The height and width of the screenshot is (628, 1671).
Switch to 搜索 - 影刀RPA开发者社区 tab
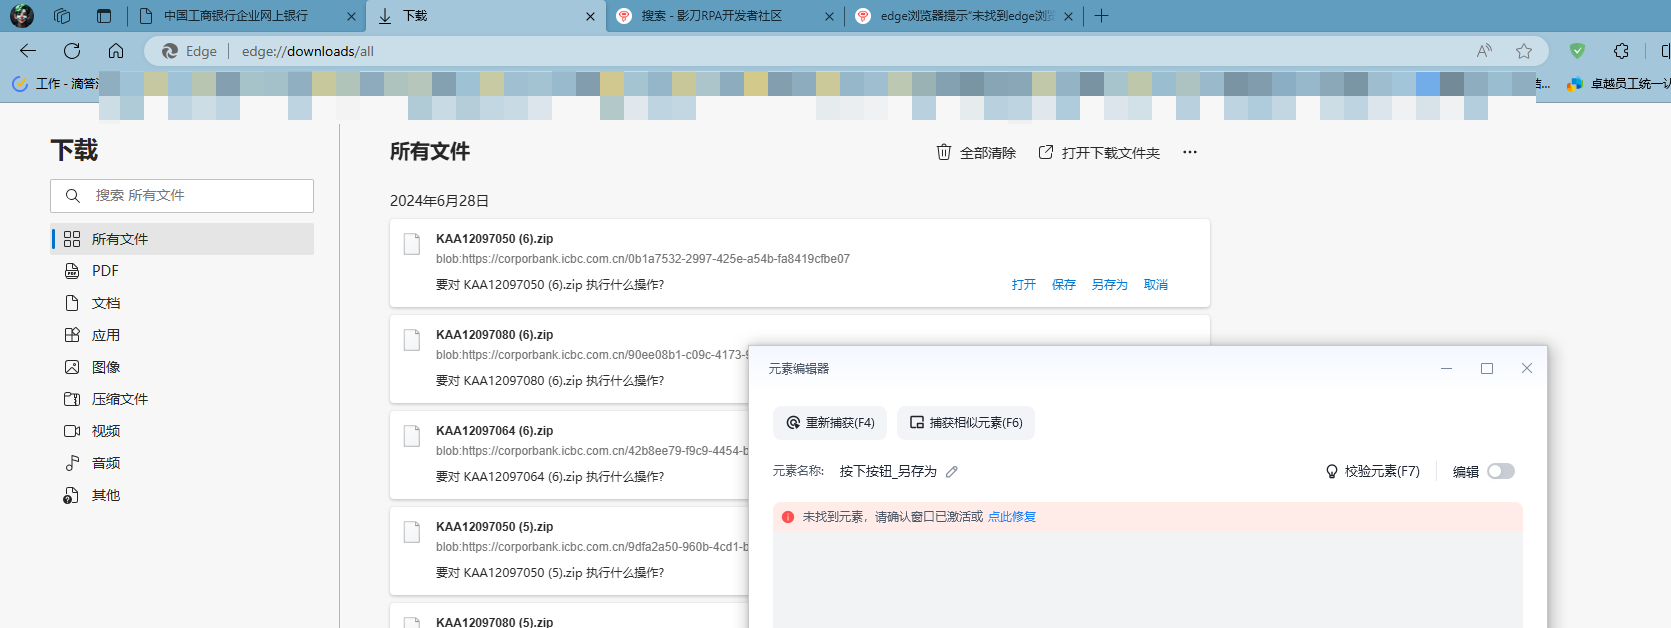point(712,16)
